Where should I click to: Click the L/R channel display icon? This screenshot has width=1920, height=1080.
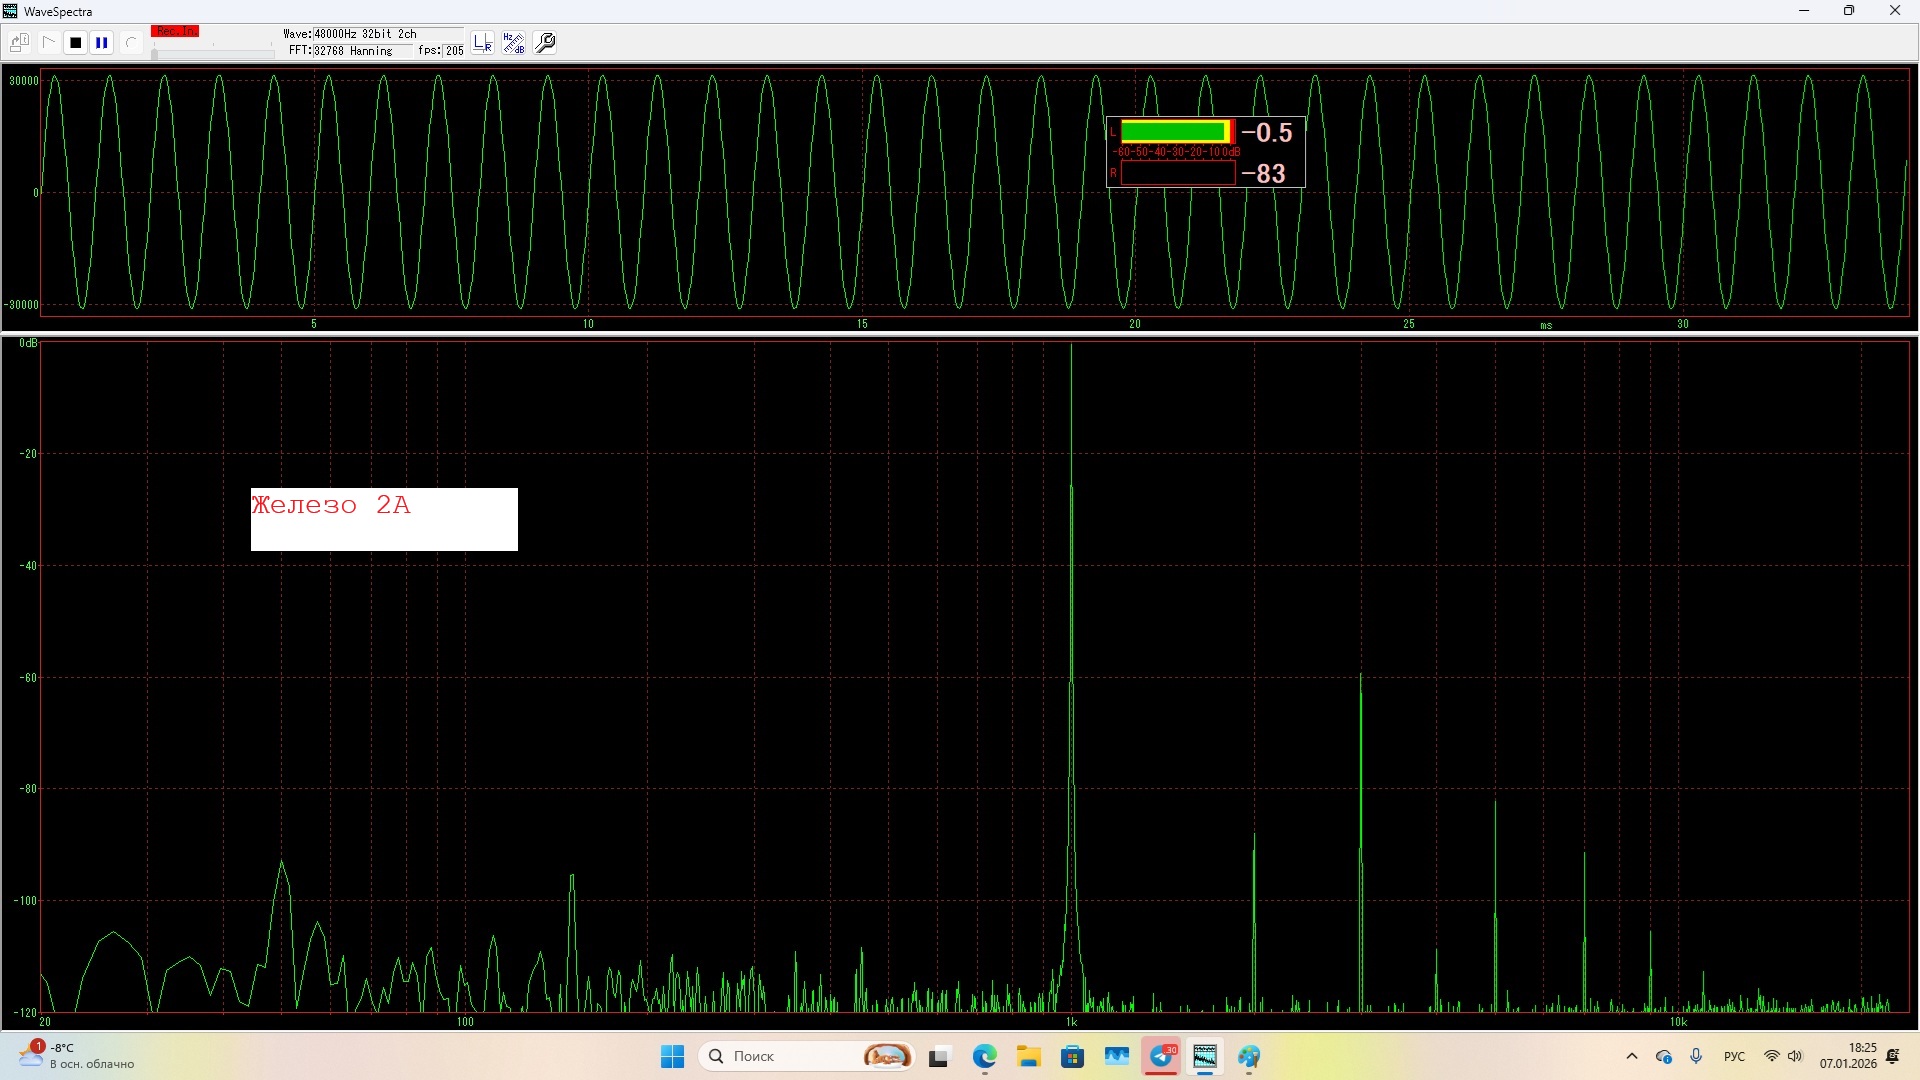click(483, 42)
